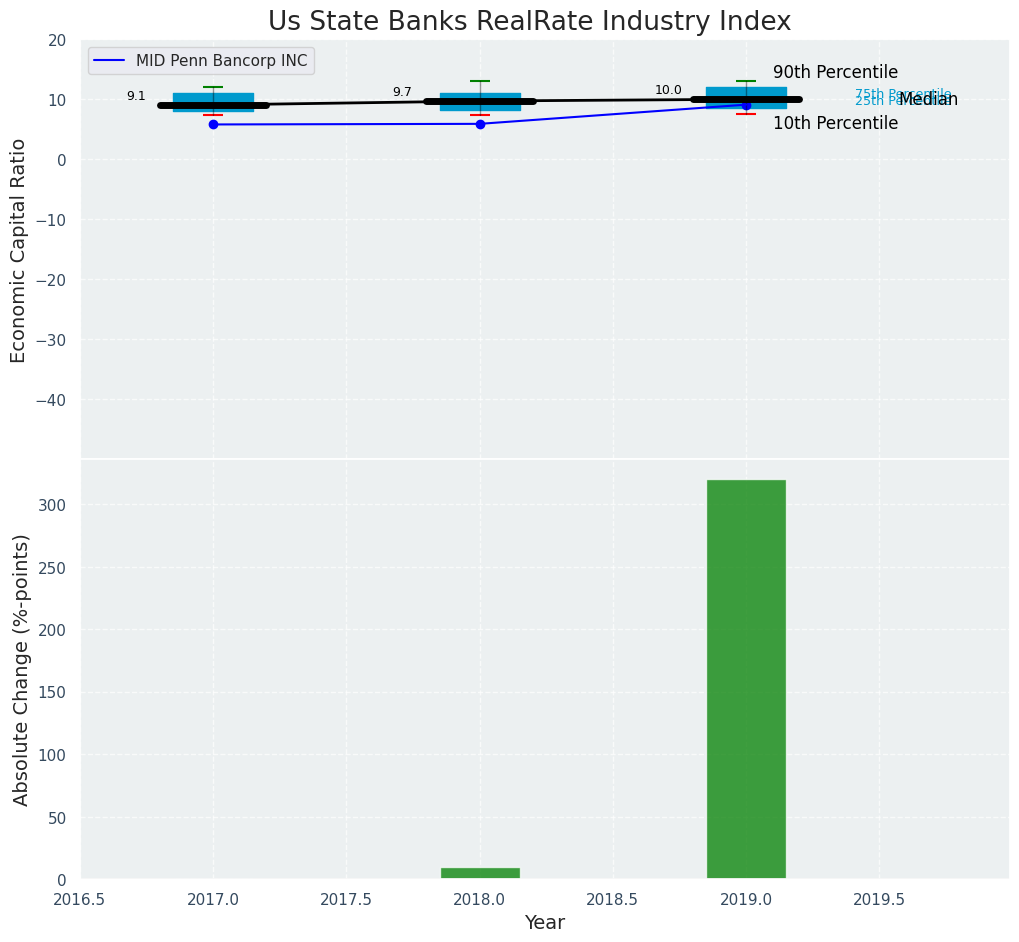The image size is (1019, 942).
Task: Click the Economic Capital Ratio axis label
Action: (x=19, y=250)
